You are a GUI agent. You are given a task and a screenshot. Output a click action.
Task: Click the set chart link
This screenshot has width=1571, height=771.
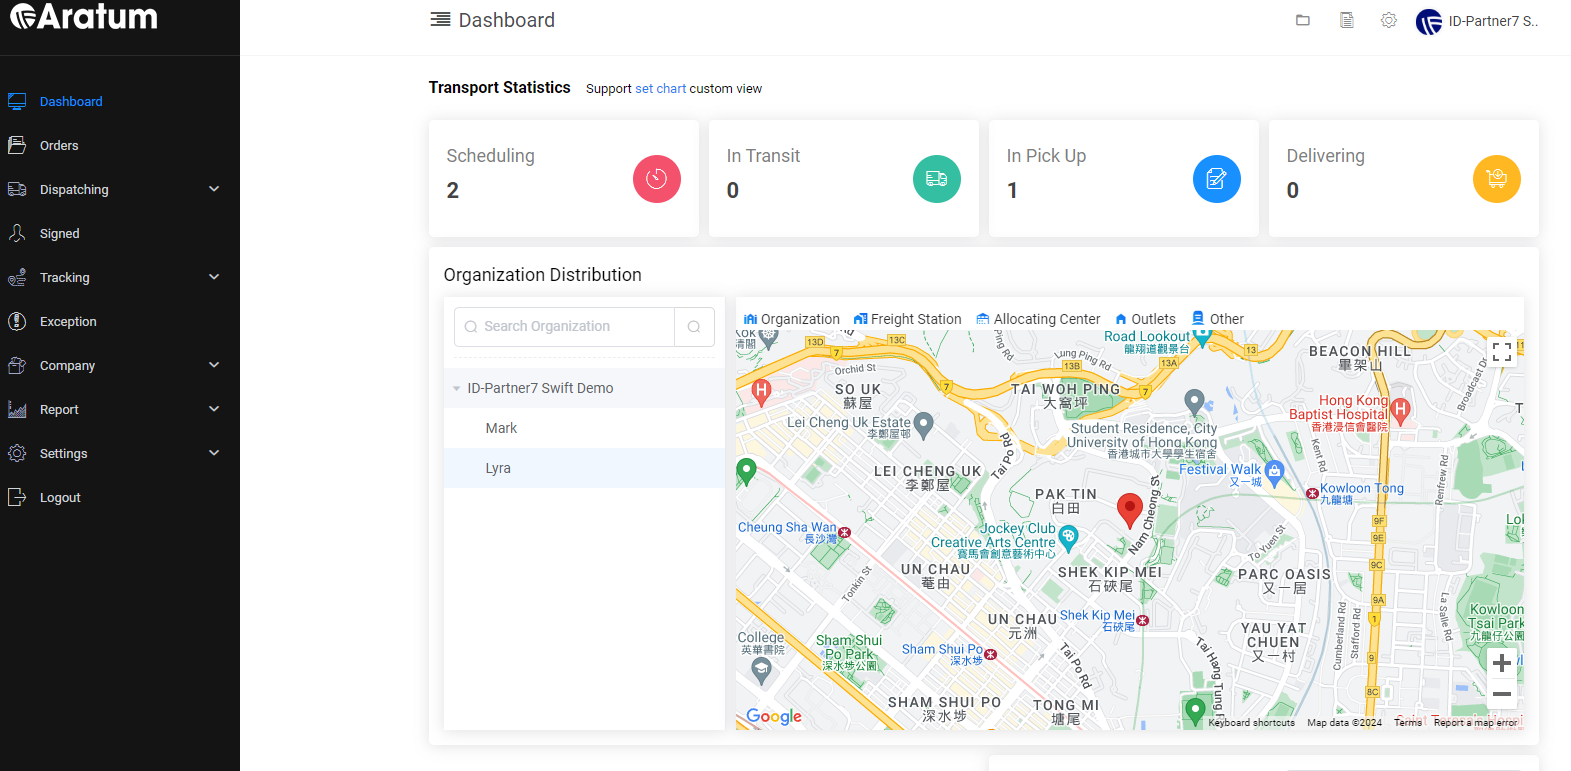pyautogui.click(x=661, y=89)
